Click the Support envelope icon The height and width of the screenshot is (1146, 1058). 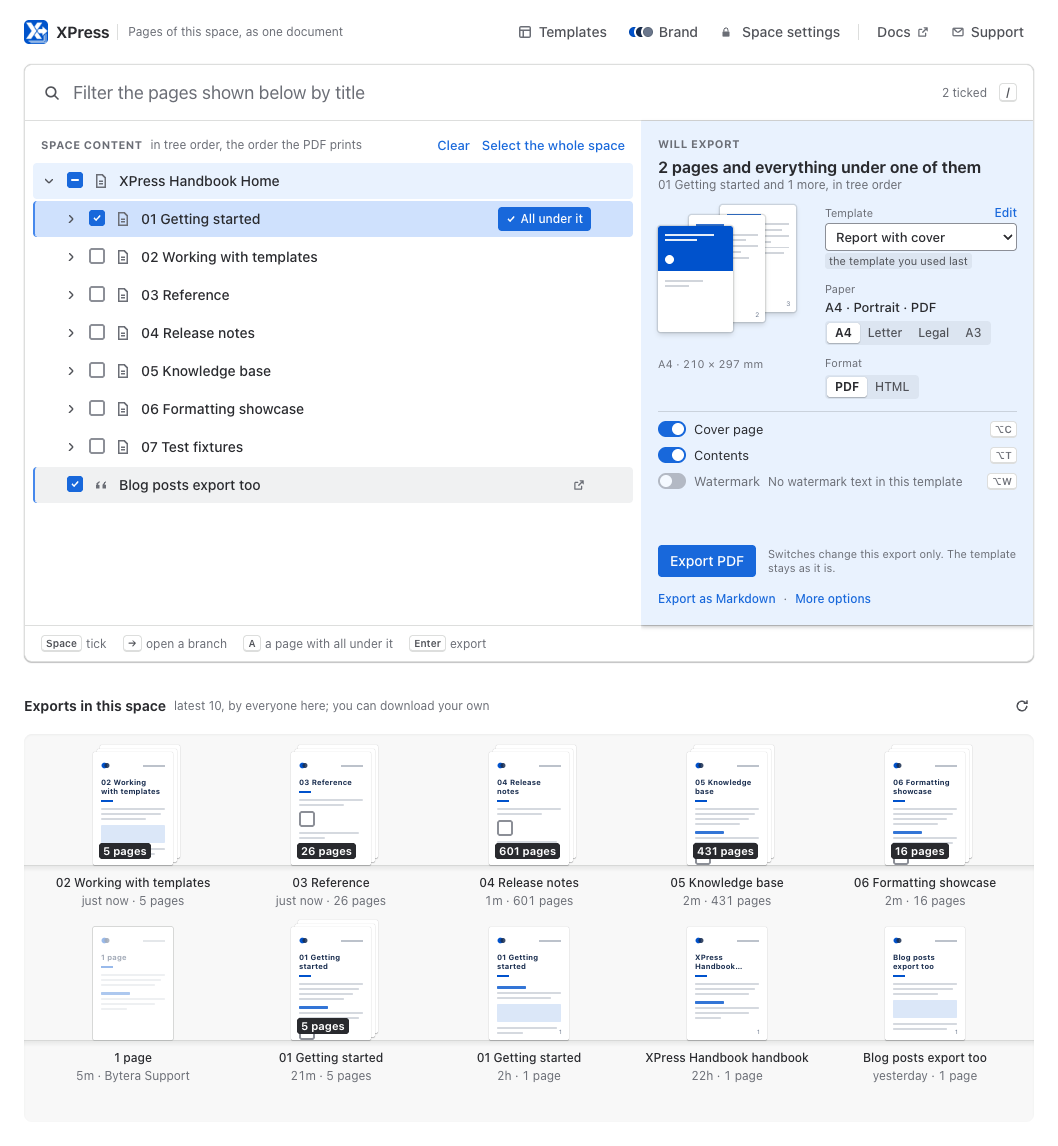click(x=958, y=32)
